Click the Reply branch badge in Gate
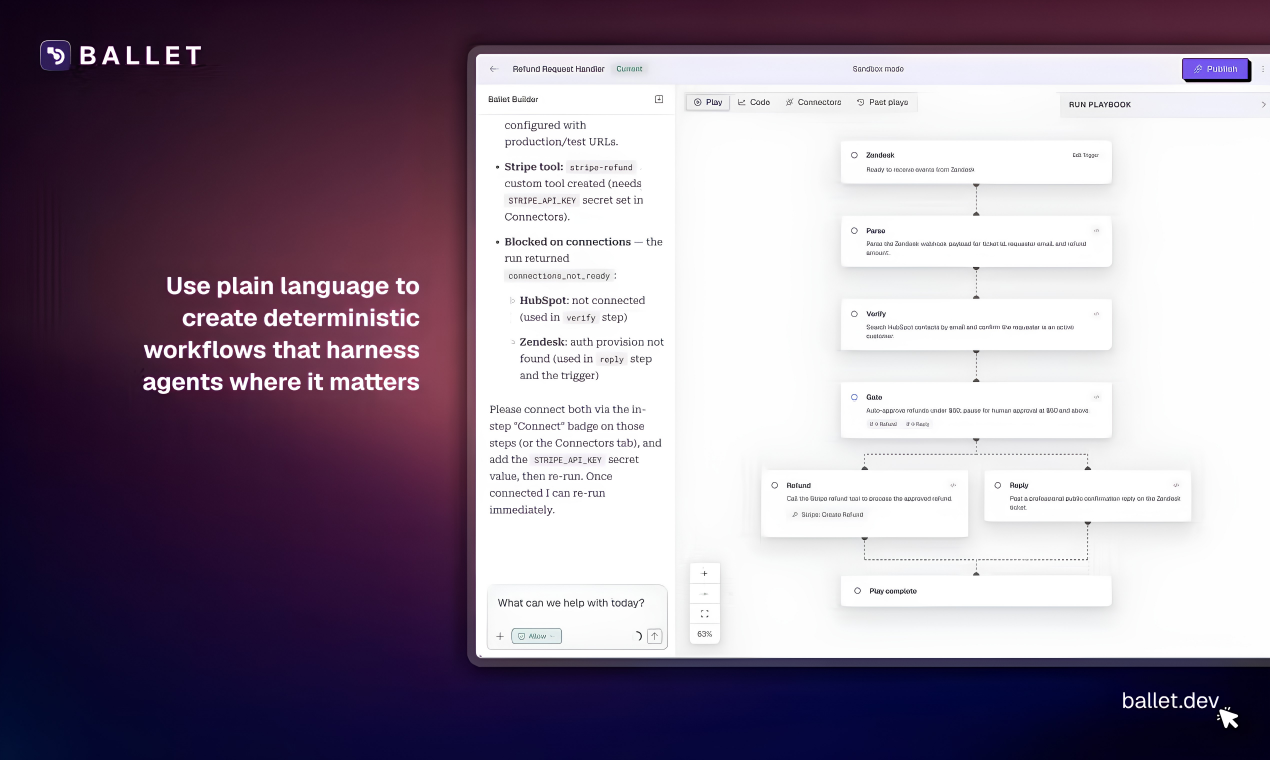This screenshot has height=760, width=1270. tap(918, 424)
